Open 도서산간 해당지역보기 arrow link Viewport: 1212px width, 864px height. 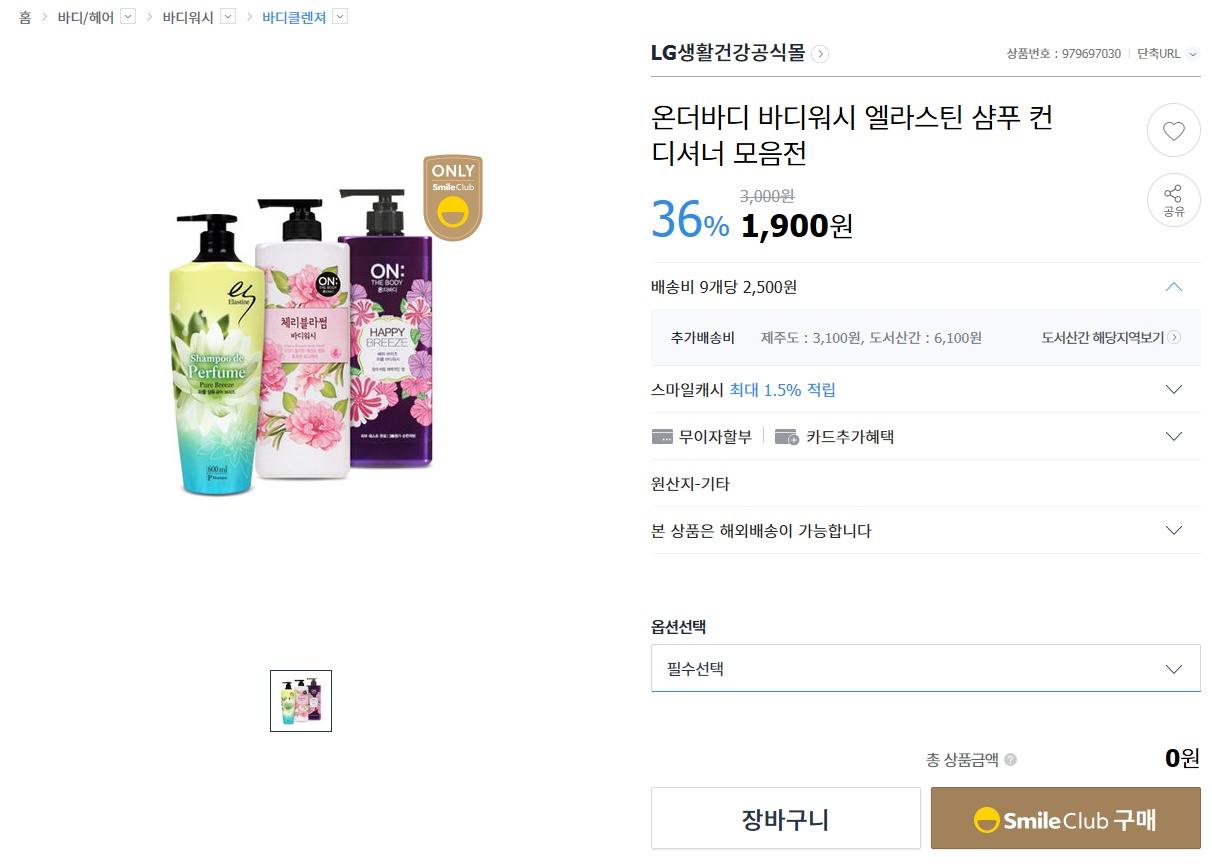[x=1174, y=338]
